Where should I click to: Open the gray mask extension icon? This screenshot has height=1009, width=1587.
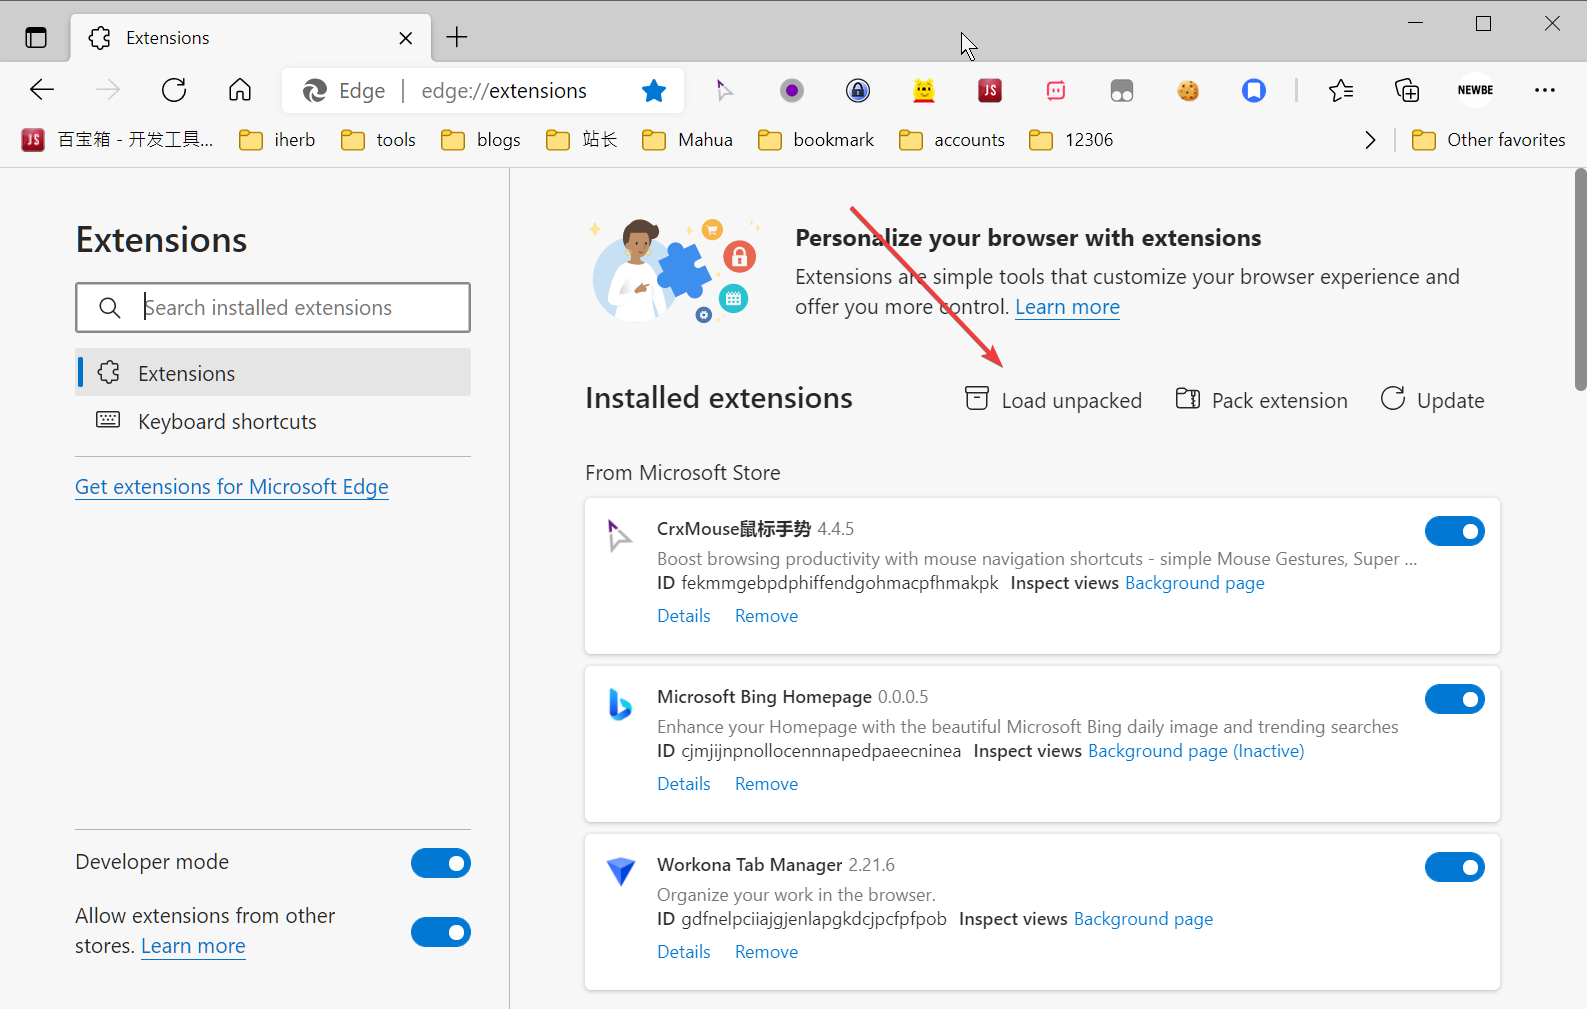click(1122, 91)
